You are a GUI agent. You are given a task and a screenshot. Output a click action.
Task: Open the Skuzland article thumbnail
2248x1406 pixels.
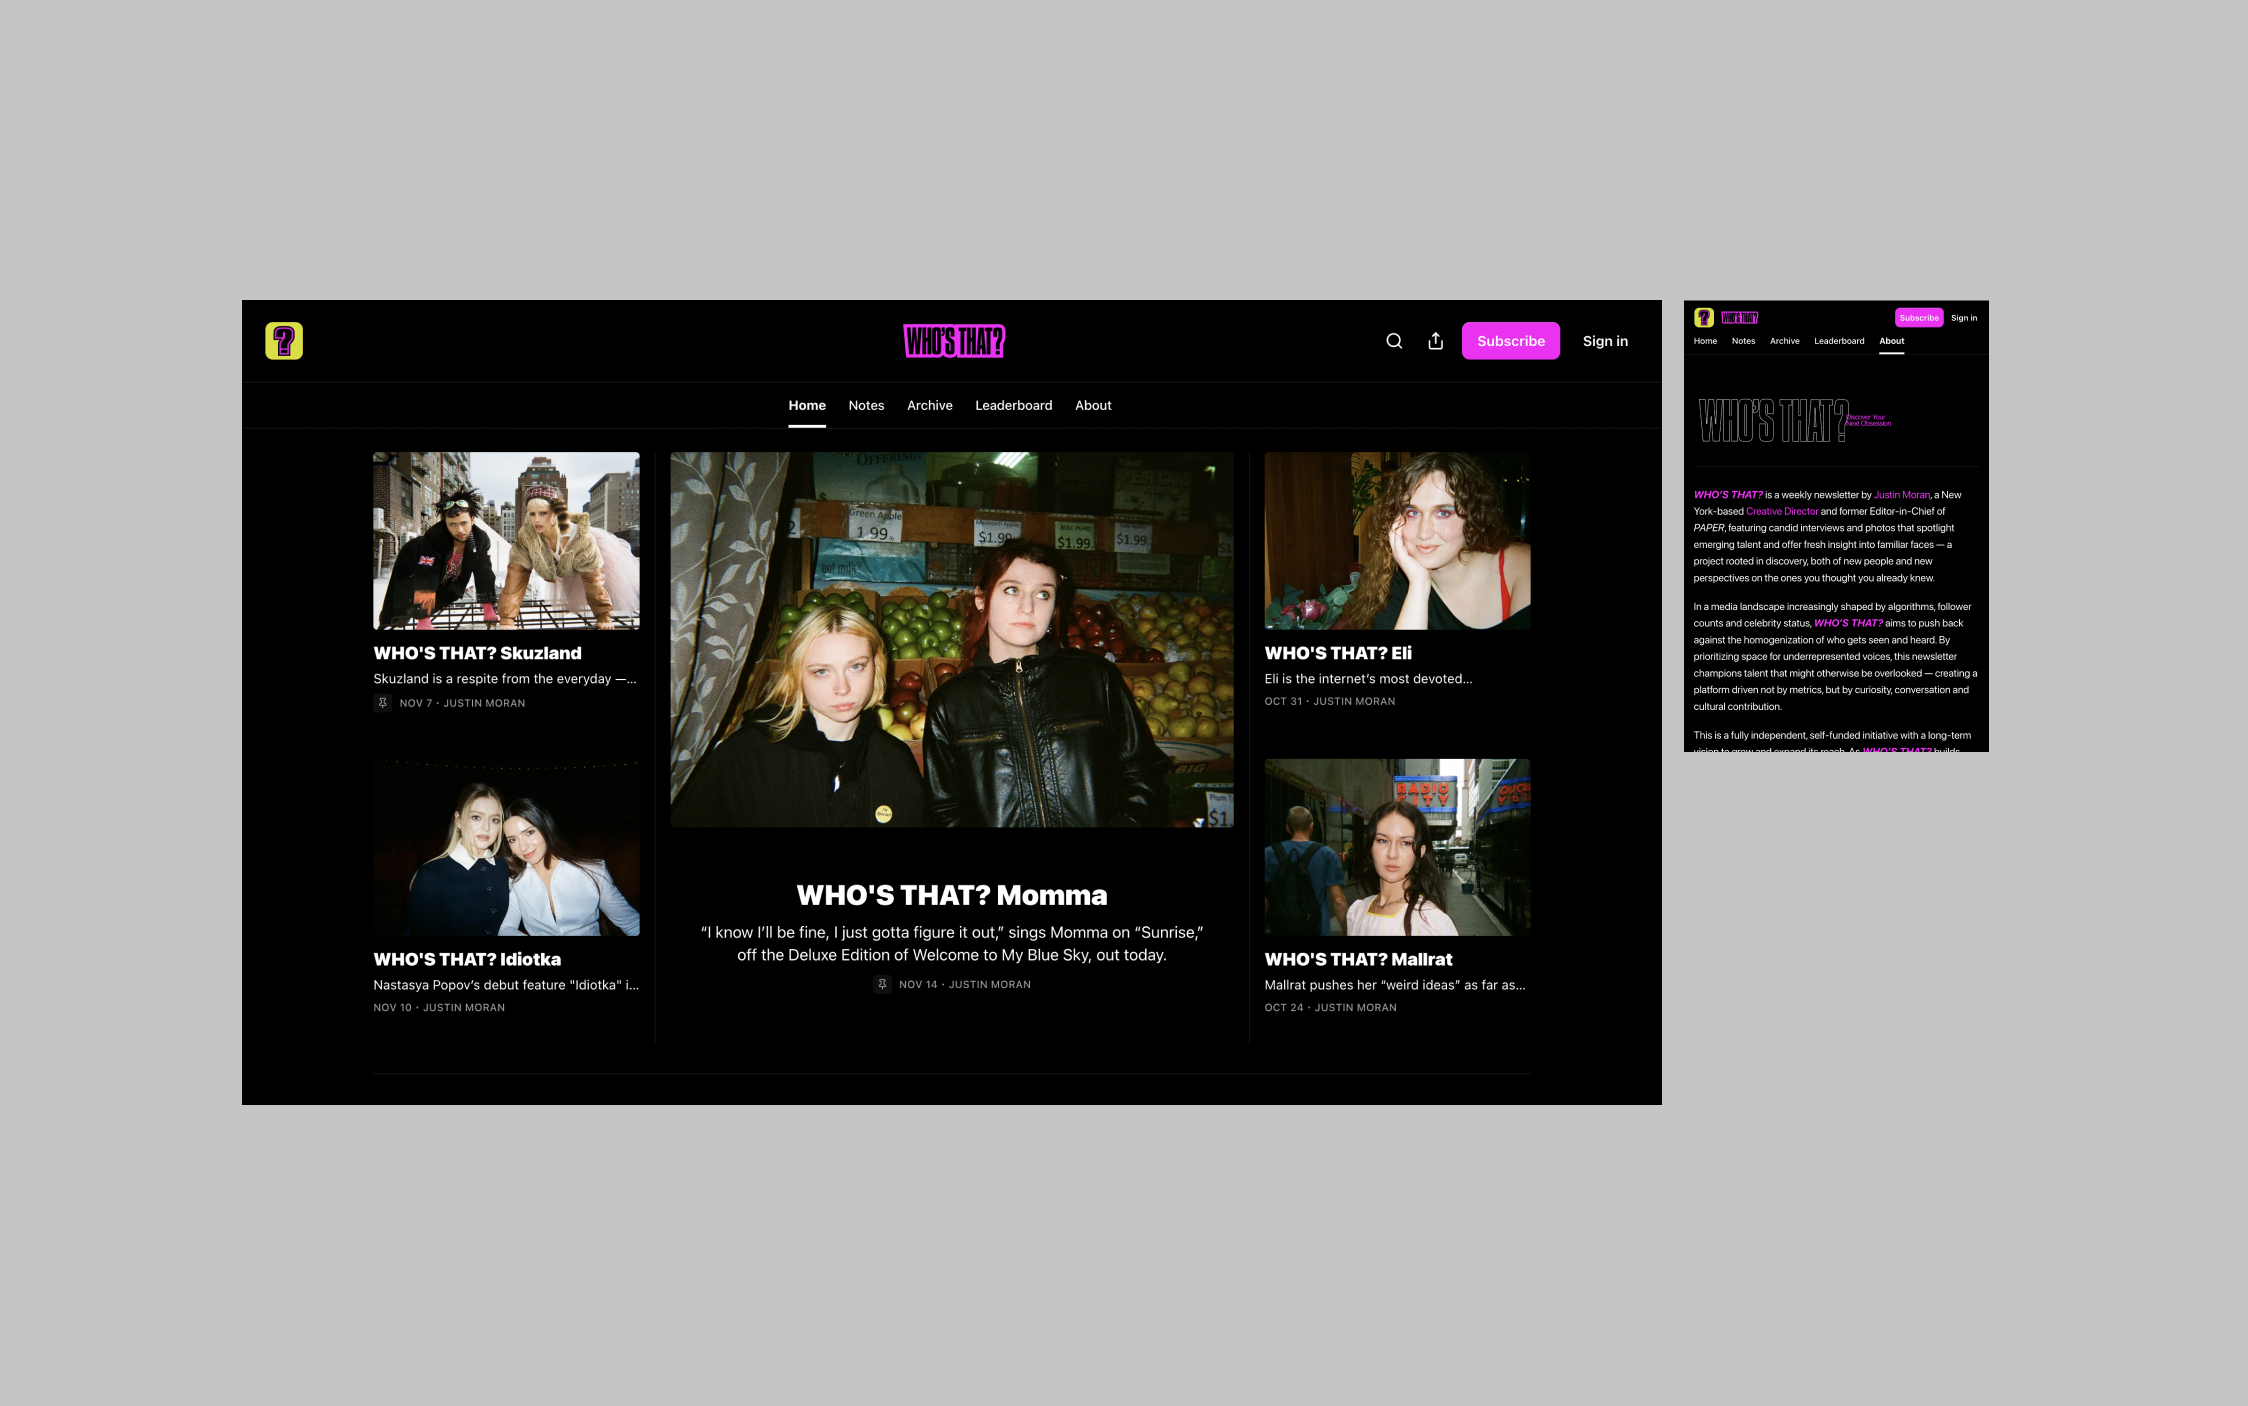[506, 540]
